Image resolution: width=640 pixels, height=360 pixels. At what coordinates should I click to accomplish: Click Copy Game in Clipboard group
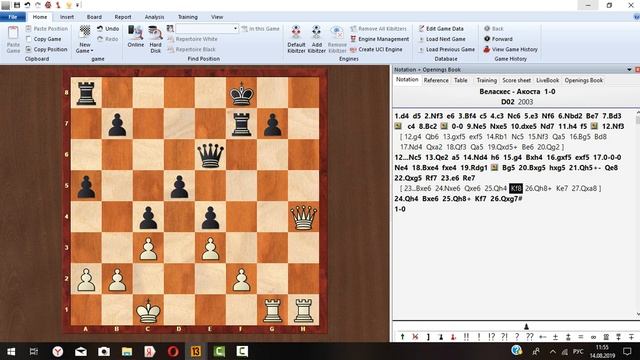(x=43, y=39)
